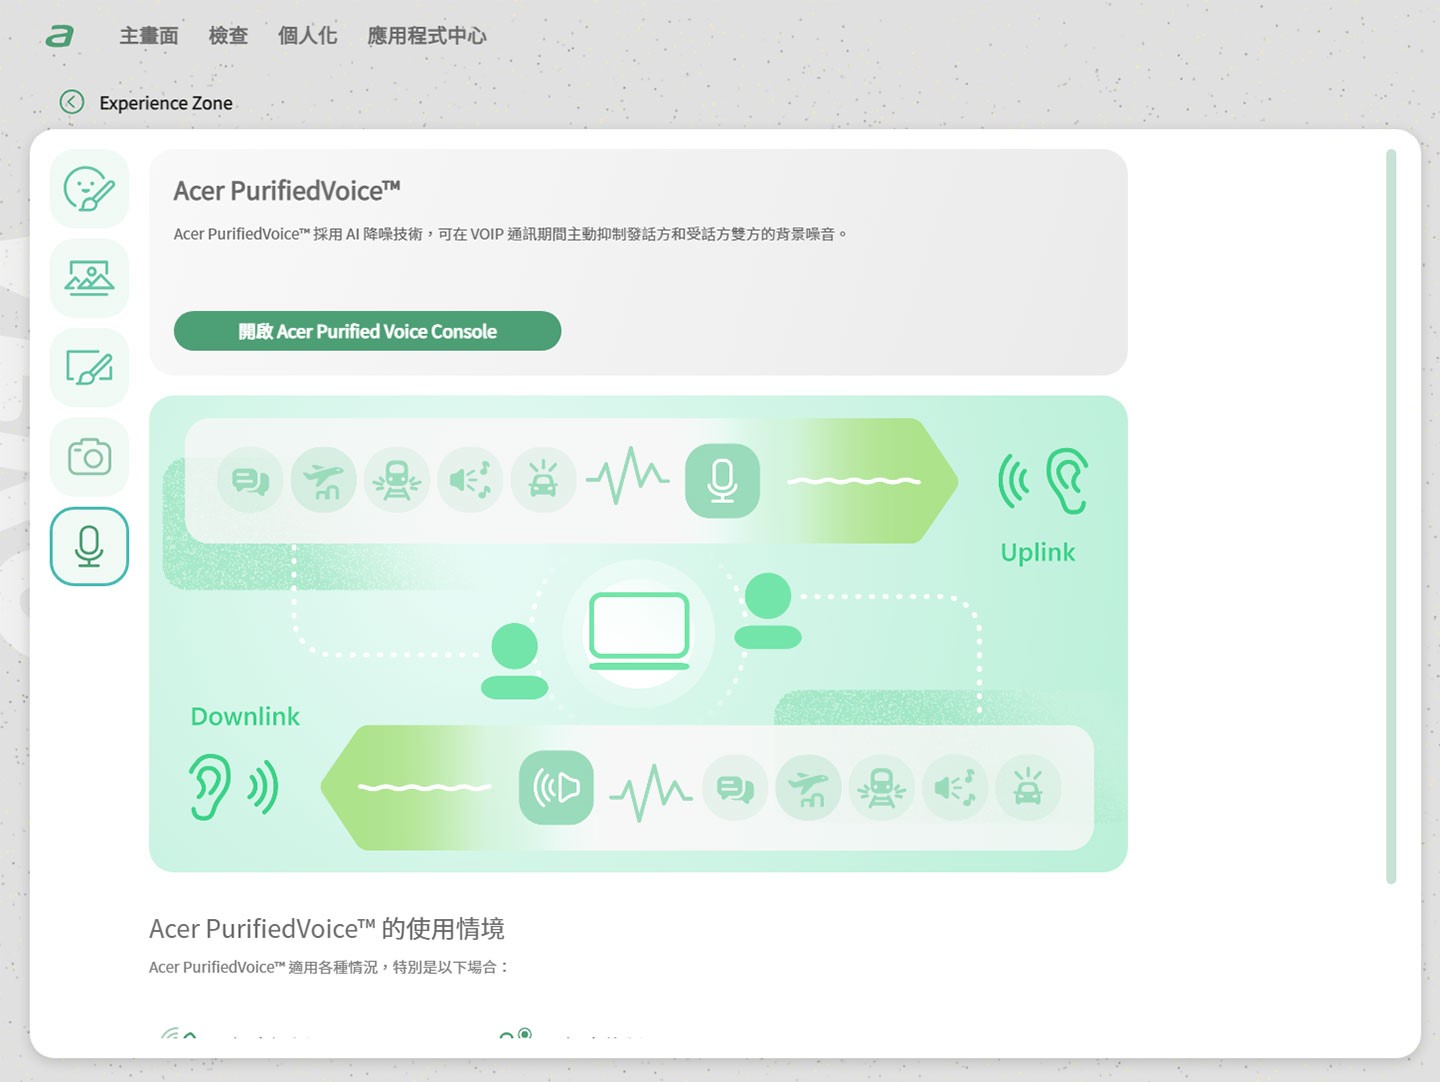Click the Uplink waveform pulse icon
1440x1082 pixels.
627,477
